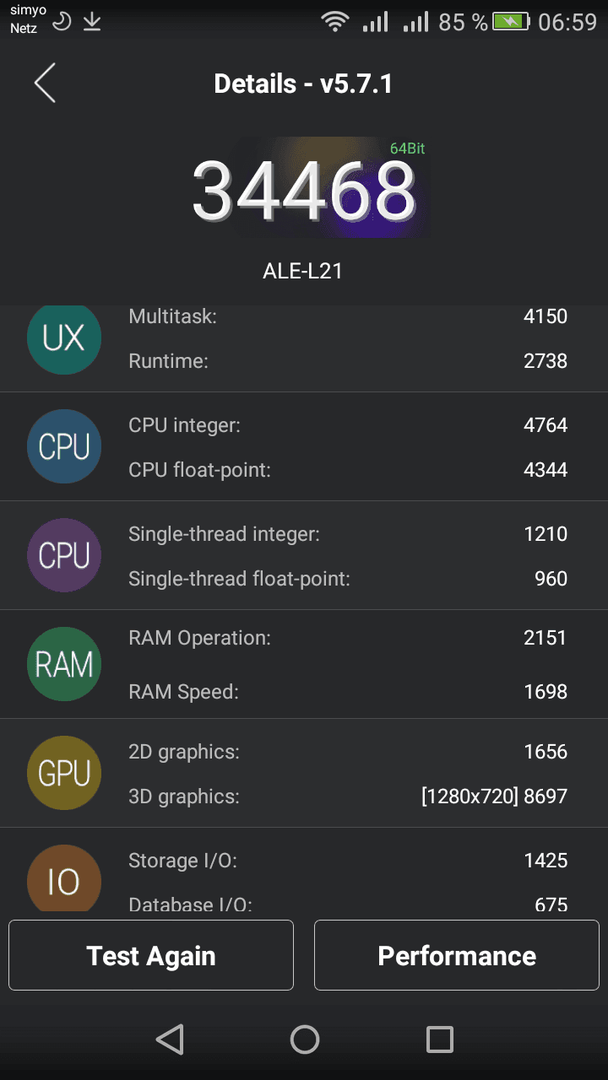
Task: Tap the Android home circle button
Action: click(304, 1039)
